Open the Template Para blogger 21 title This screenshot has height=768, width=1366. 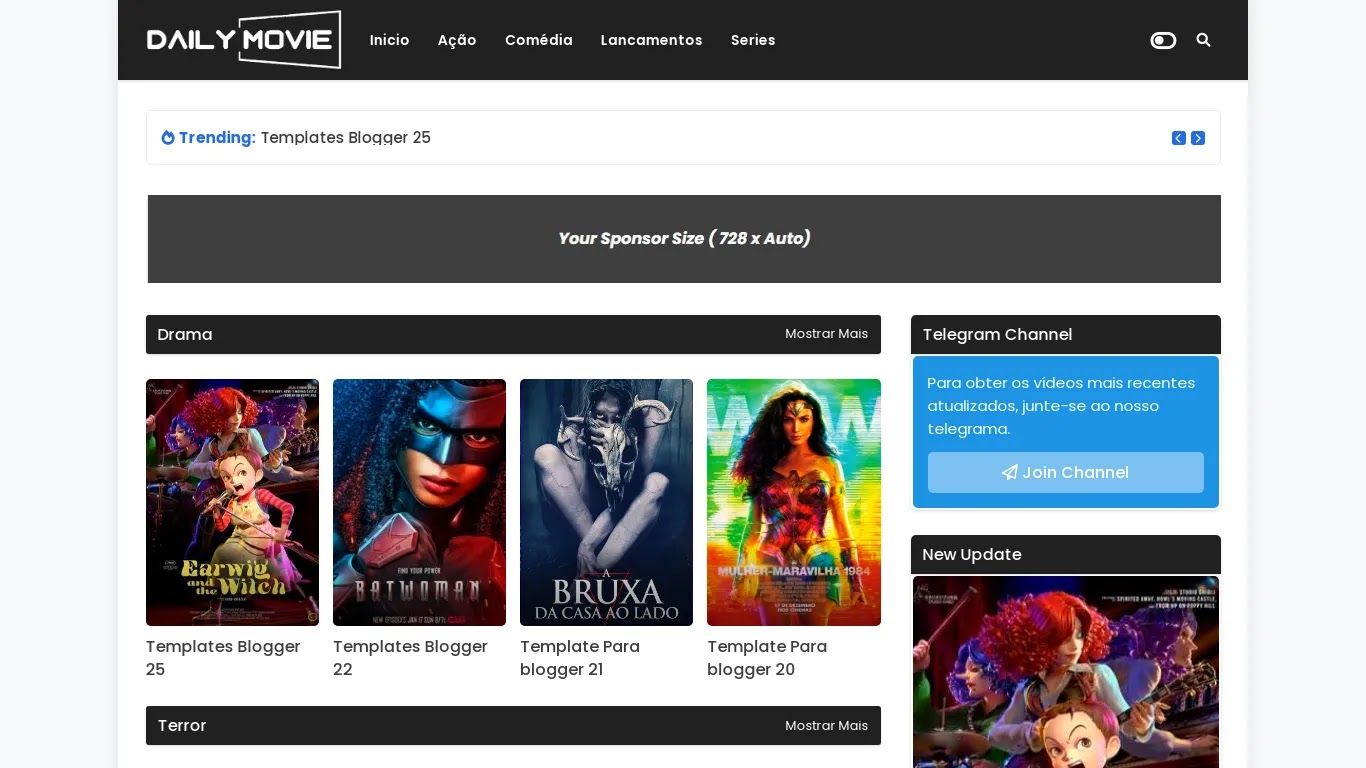pyautogui.click(x=580, y=658)
